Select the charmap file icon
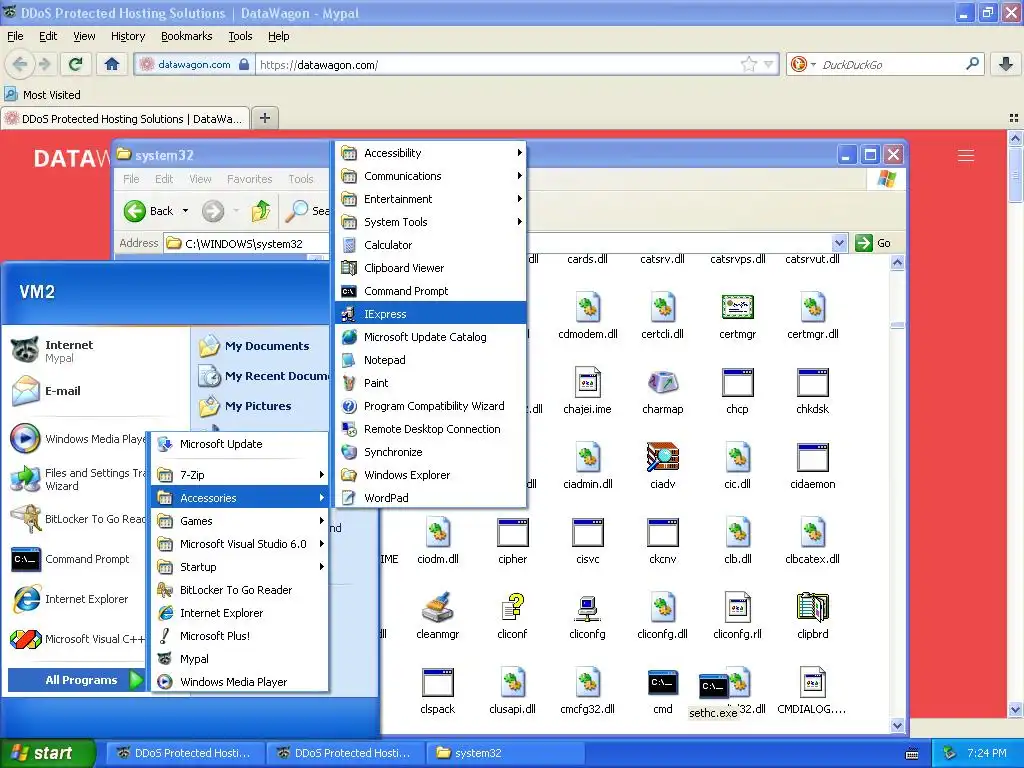The height and width of the screenshot is (768, 1024). 662,383
